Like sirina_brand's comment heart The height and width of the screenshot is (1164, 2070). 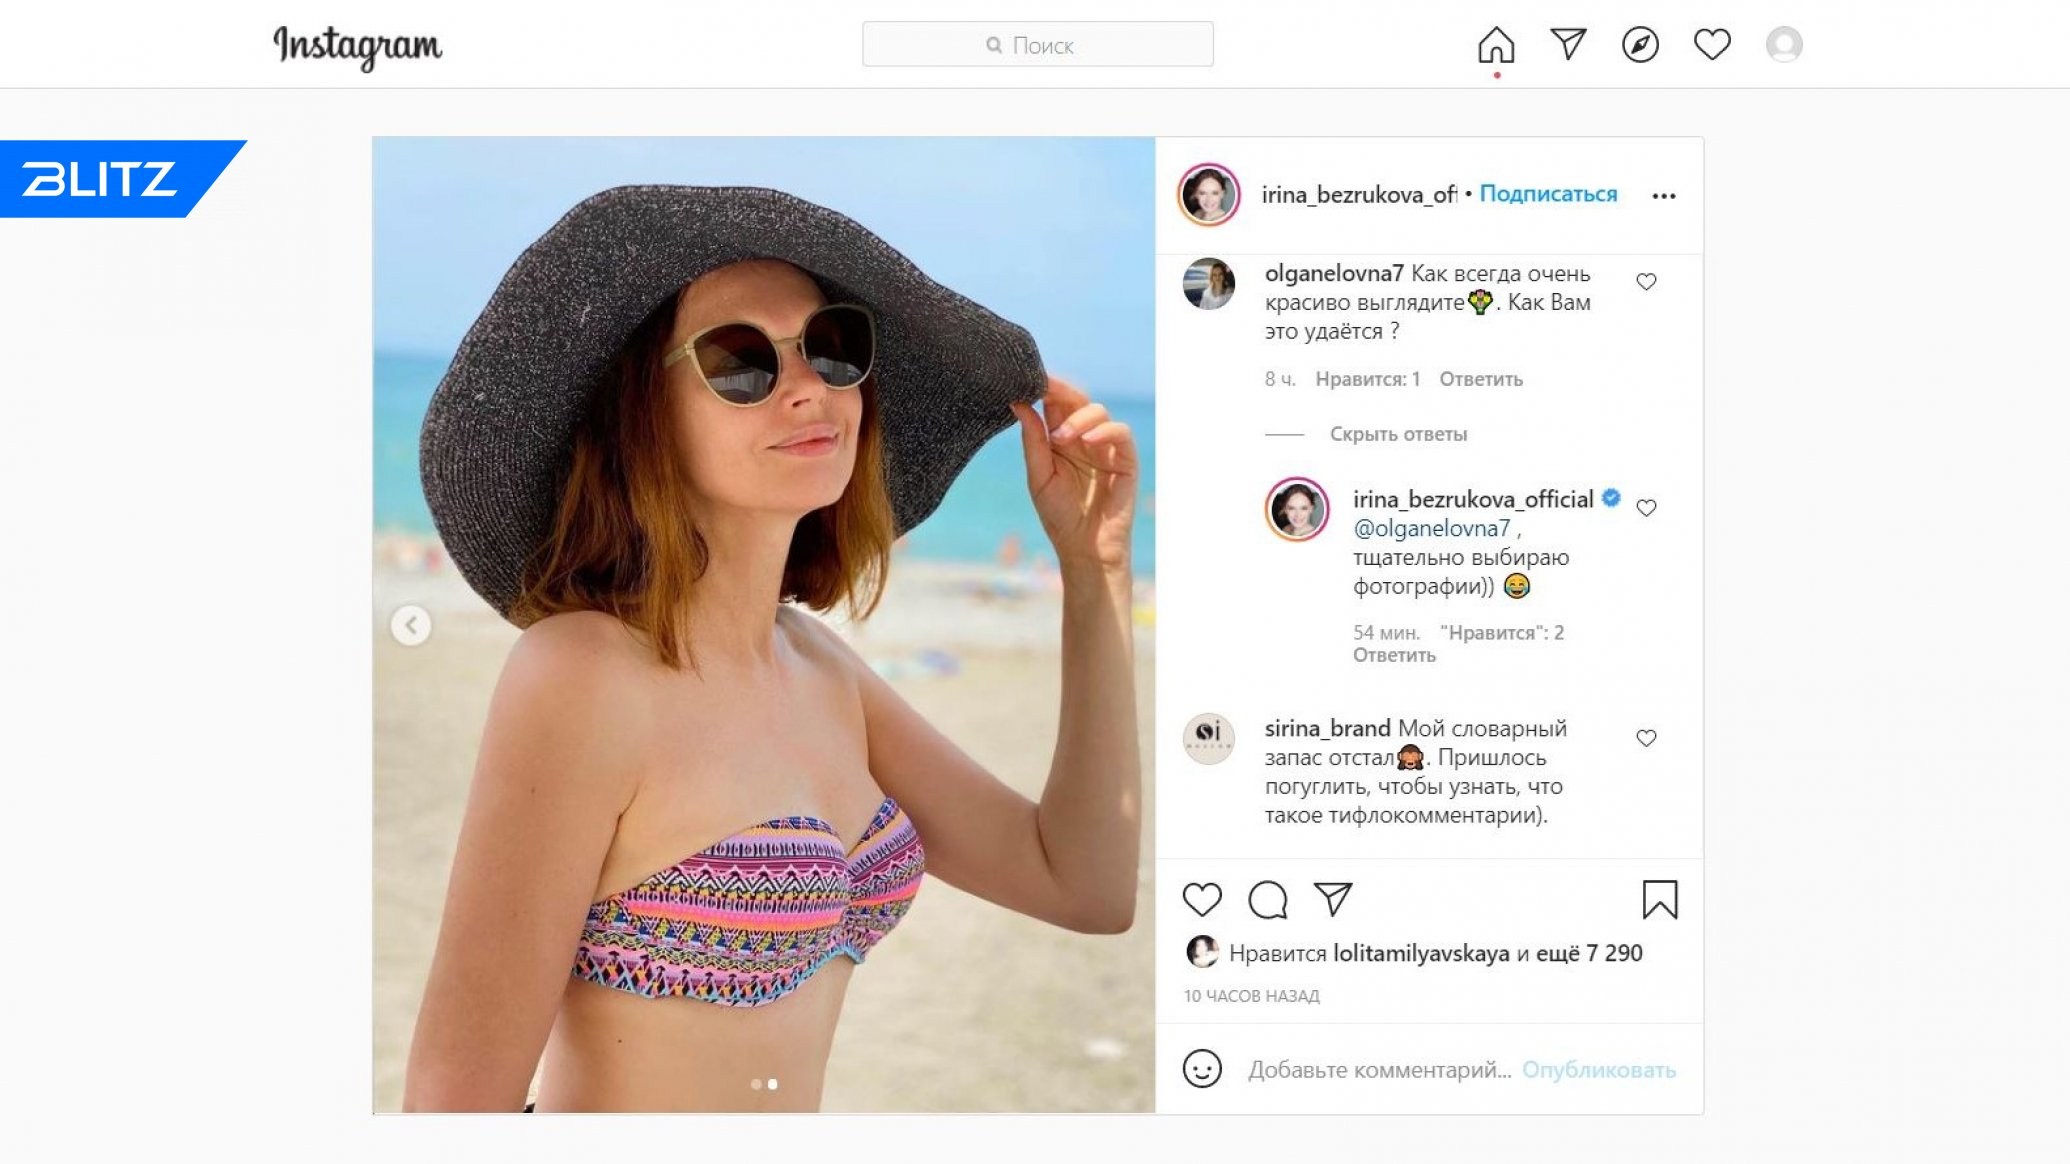(x=1646, y=738)
